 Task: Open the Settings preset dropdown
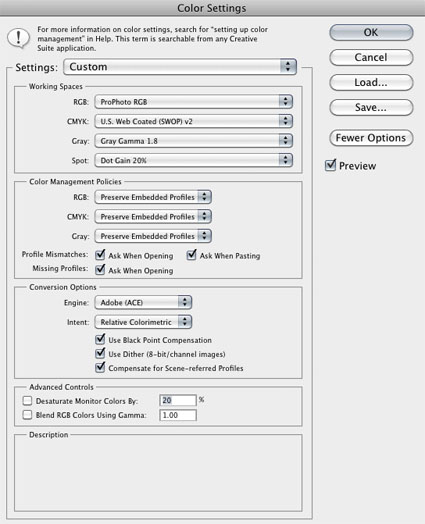180,67
